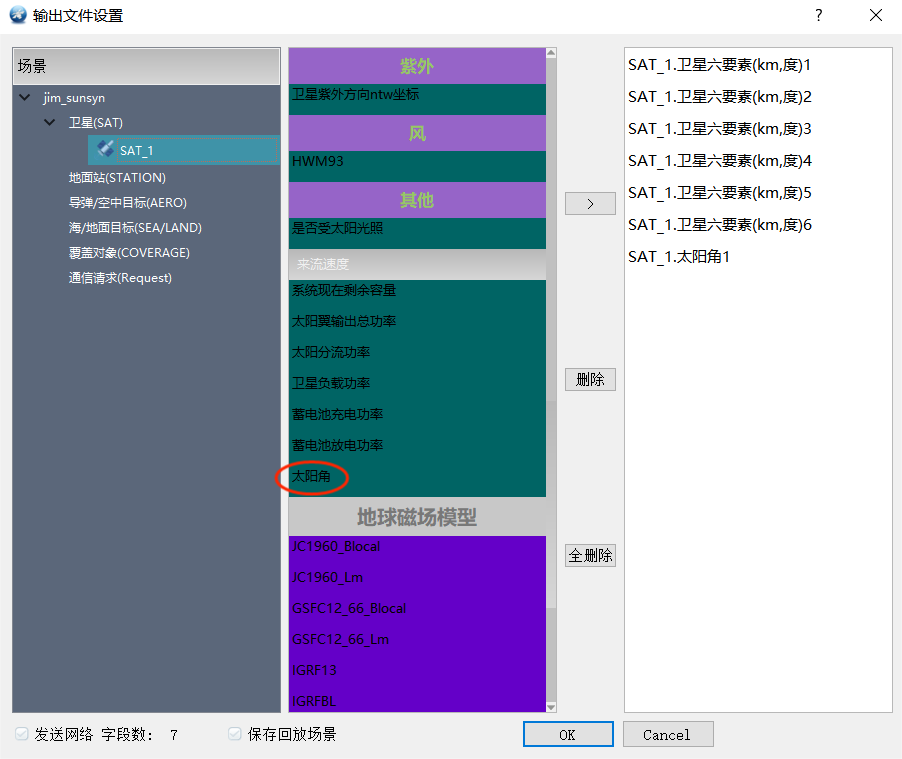Toggle the 保存回放场景 checkbox

[x=235, y=734]
